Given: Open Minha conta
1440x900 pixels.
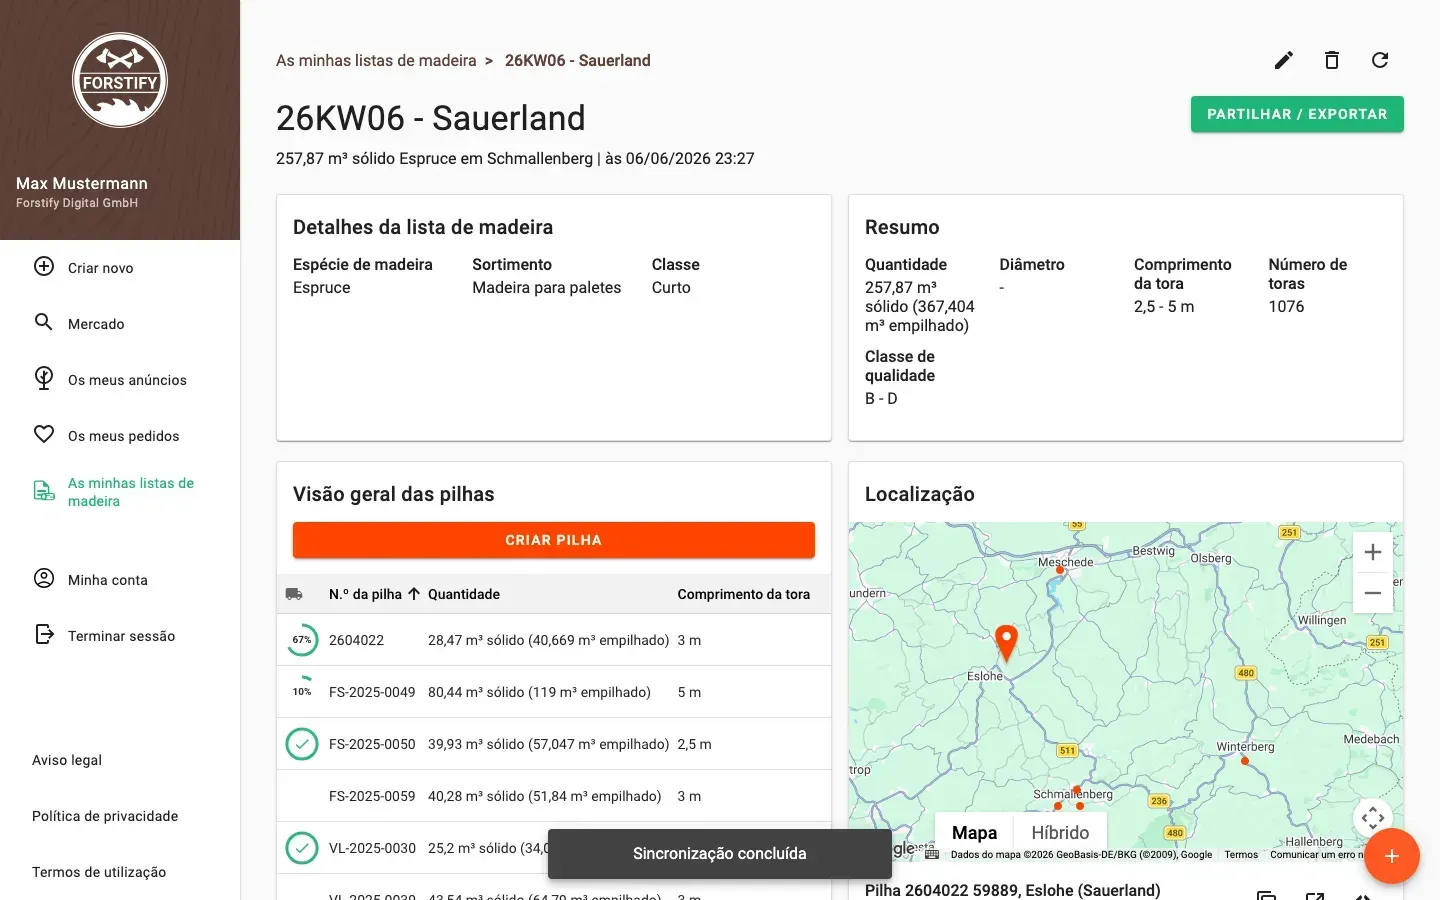Looking at the screenshot, I should [x=120, y=580].
